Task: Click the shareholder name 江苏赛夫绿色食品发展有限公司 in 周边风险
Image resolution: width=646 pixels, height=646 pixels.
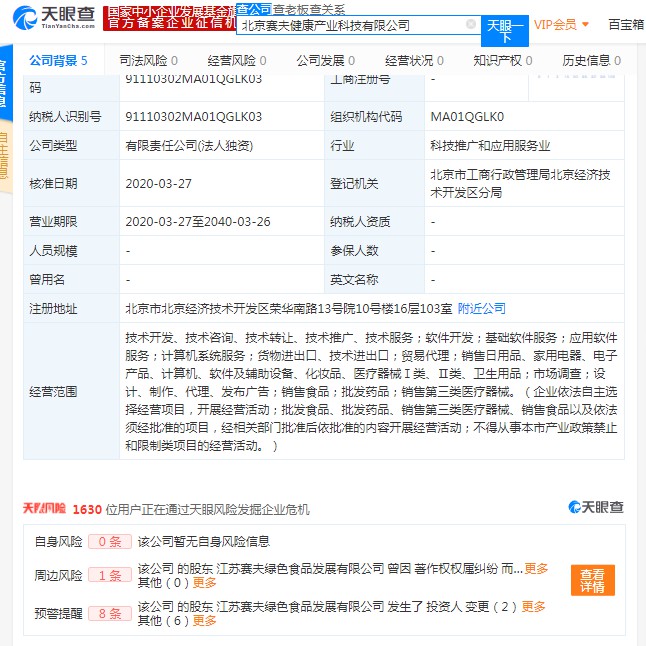Action: (300, 569)
